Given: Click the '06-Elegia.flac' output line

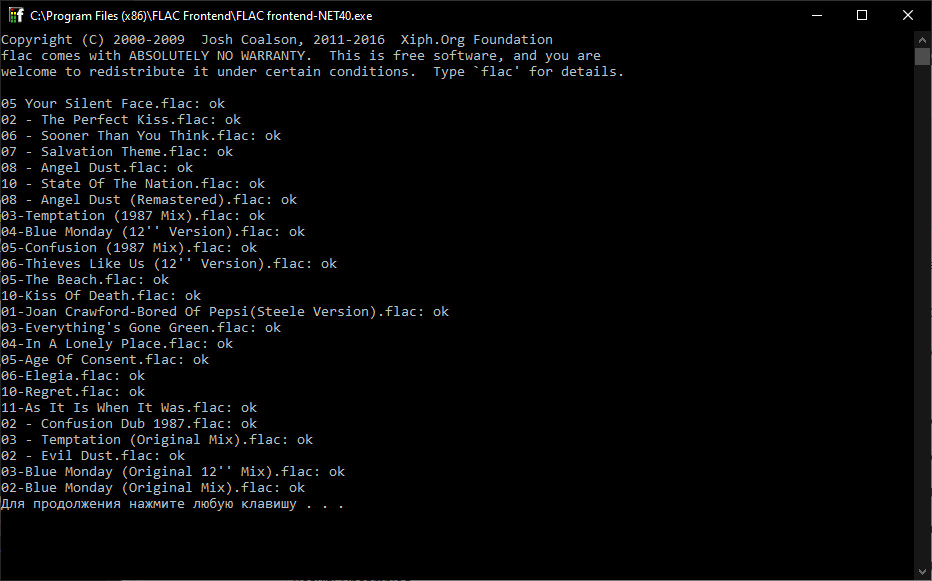Looking at the screenshot, I should (72, 376).
